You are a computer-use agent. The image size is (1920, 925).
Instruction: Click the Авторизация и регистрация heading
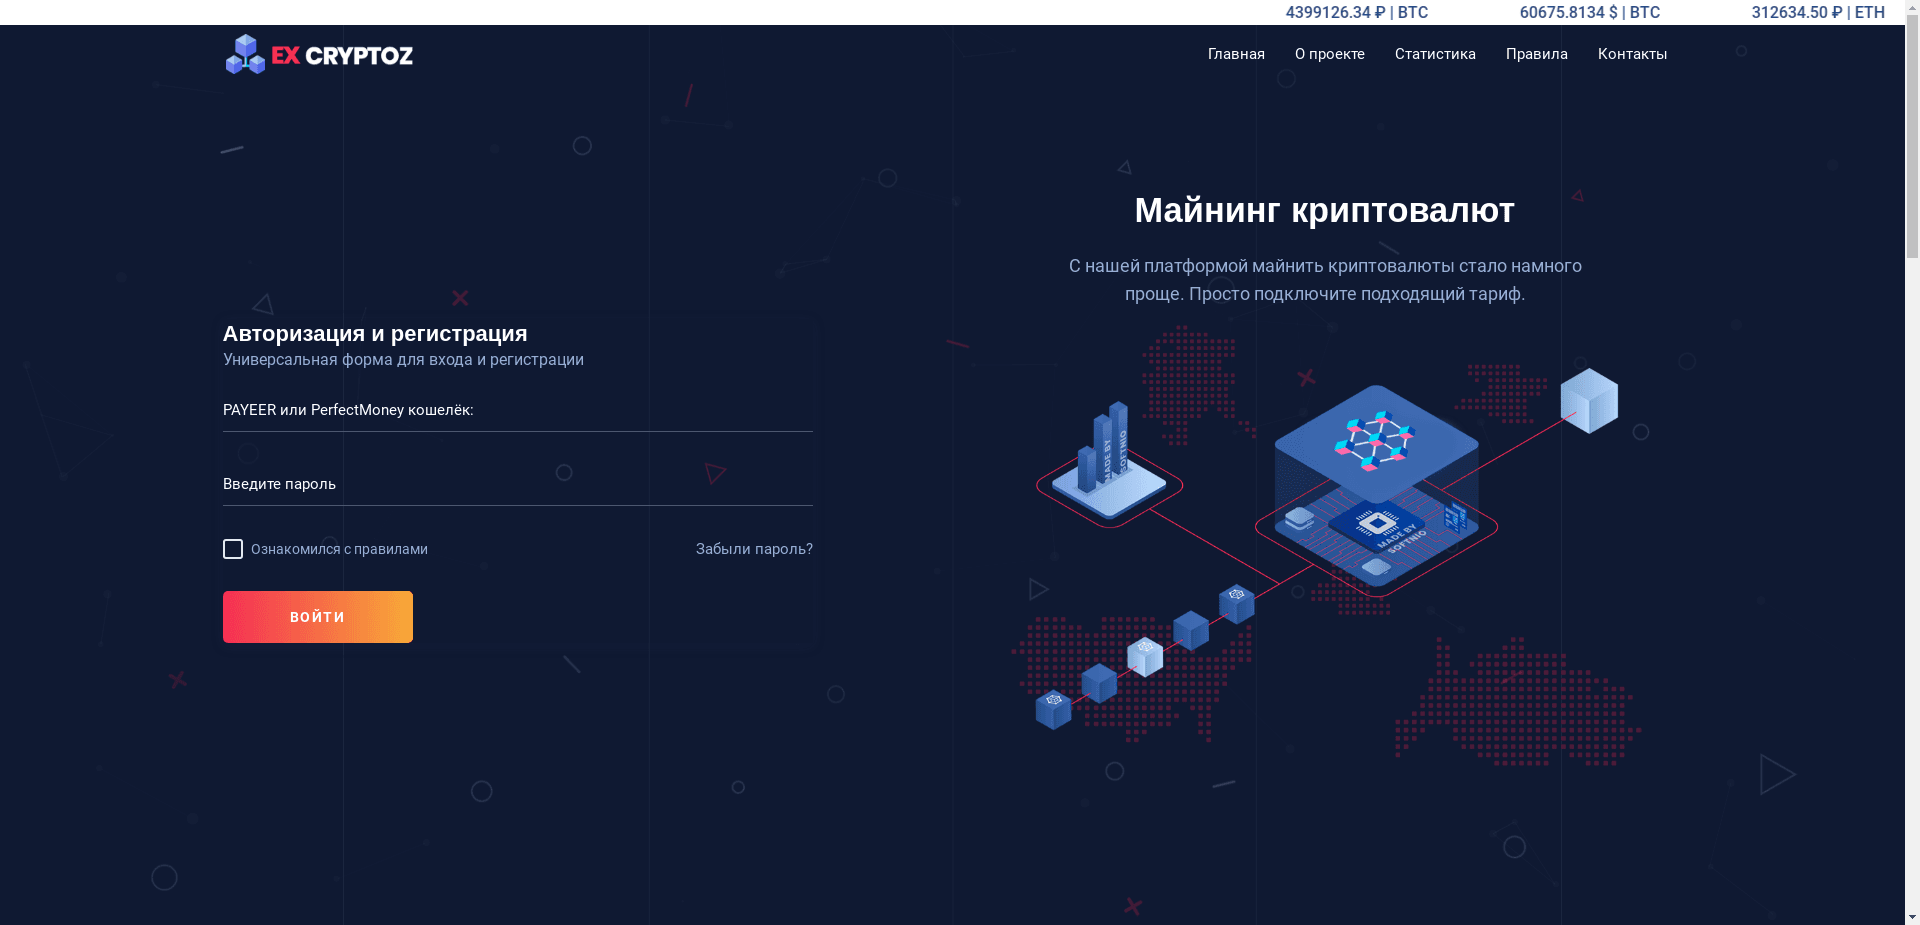point(375,333)
